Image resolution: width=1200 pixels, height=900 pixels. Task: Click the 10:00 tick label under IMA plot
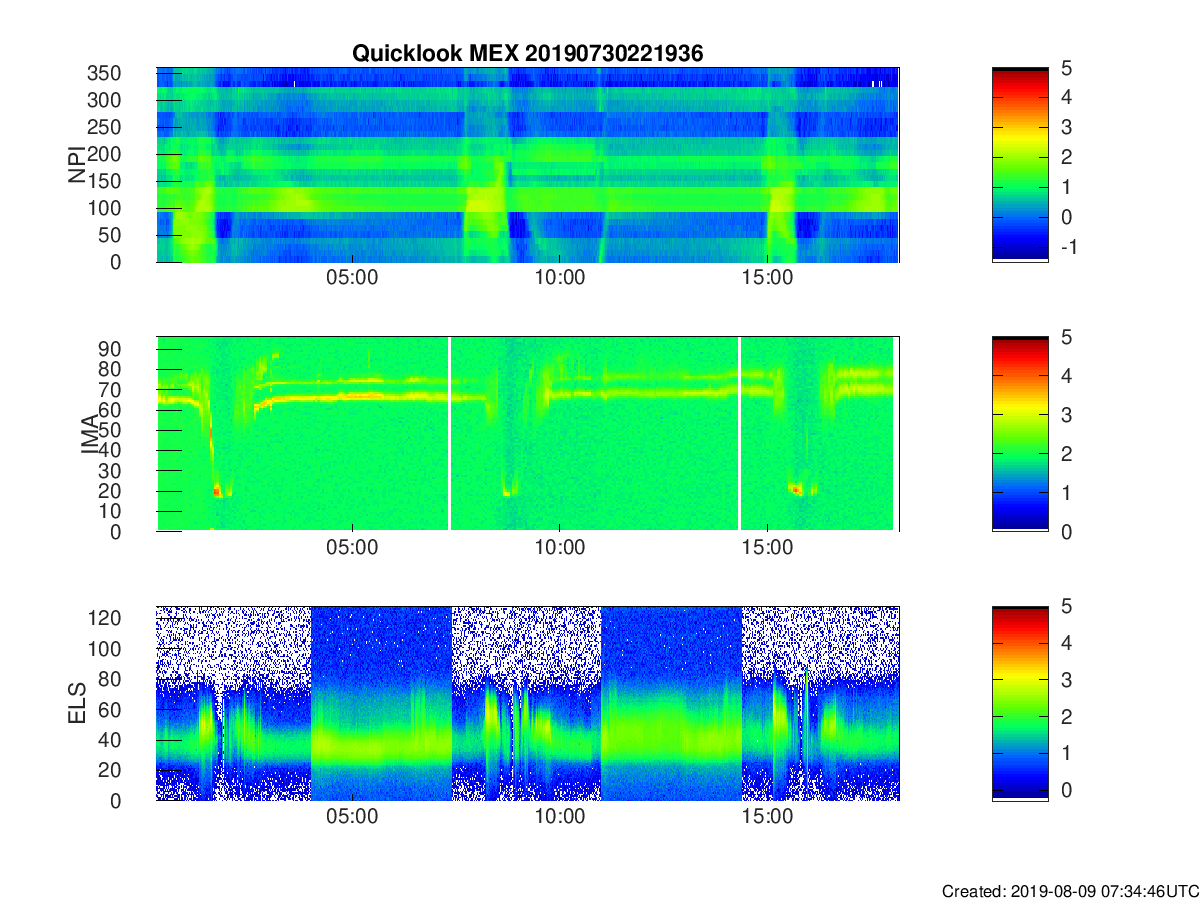coord(559,548)
